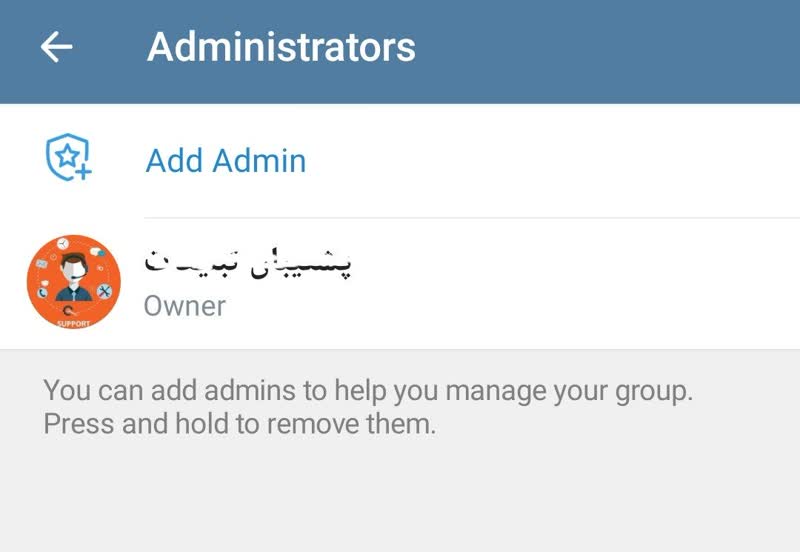Click the shield star Add Admin icon
Viewport: 800px width, 552px height.
pos(67,158)
